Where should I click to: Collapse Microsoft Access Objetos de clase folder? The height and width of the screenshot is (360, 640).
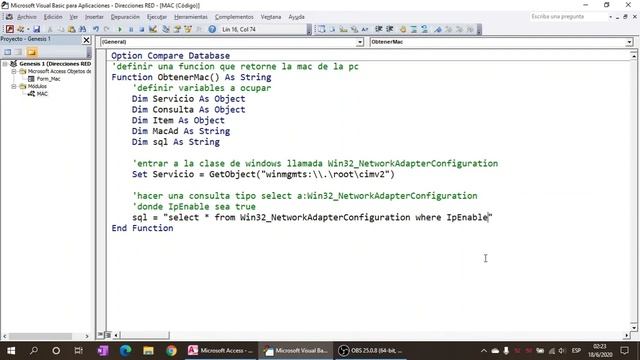(x=14, y=71)
